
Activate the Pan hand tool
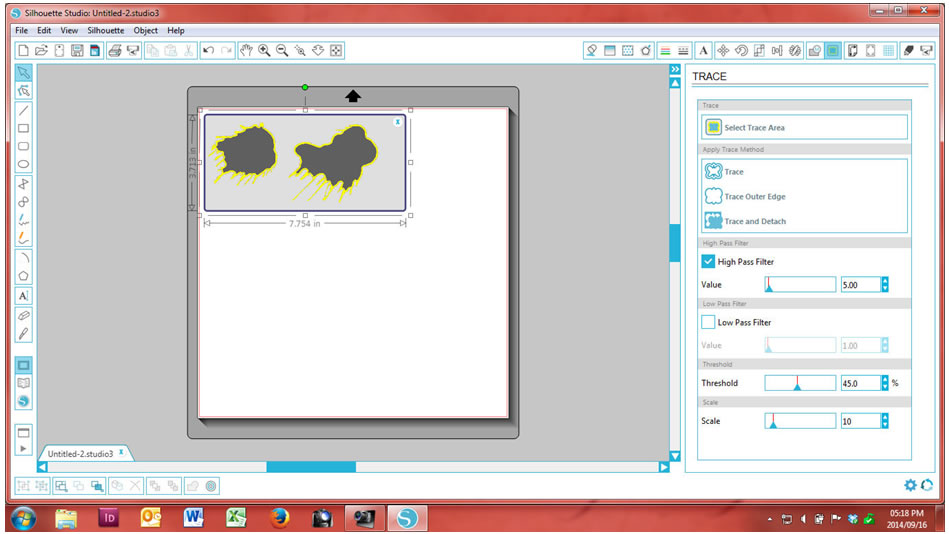(246, 50)
